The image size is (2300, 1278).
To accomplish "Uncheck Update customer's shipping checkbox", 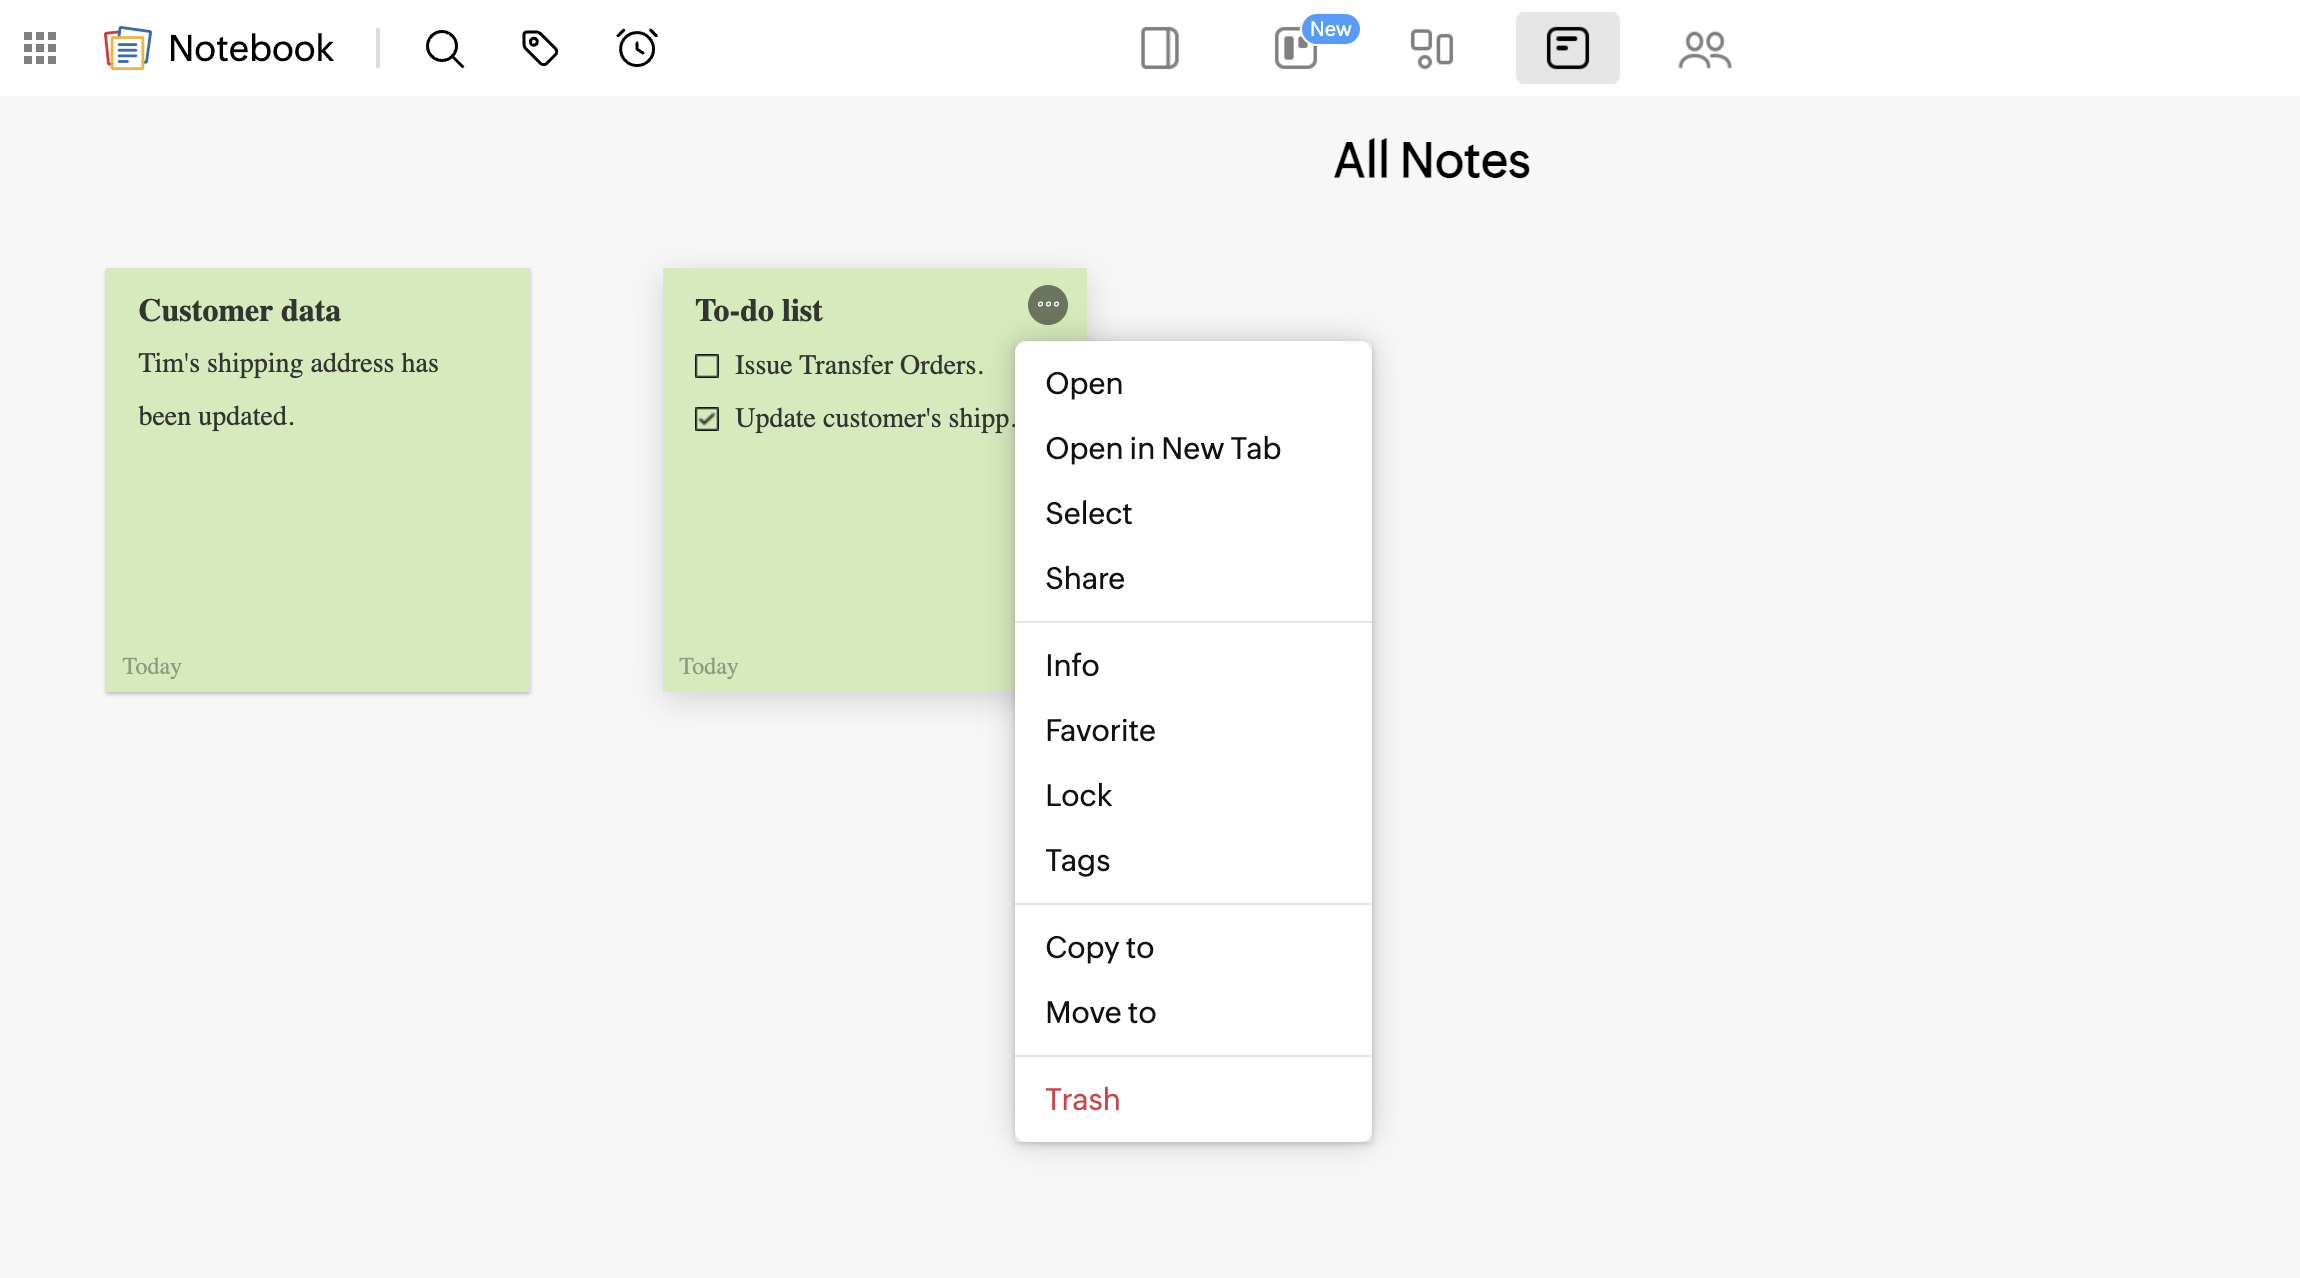I will pos(707,419).
